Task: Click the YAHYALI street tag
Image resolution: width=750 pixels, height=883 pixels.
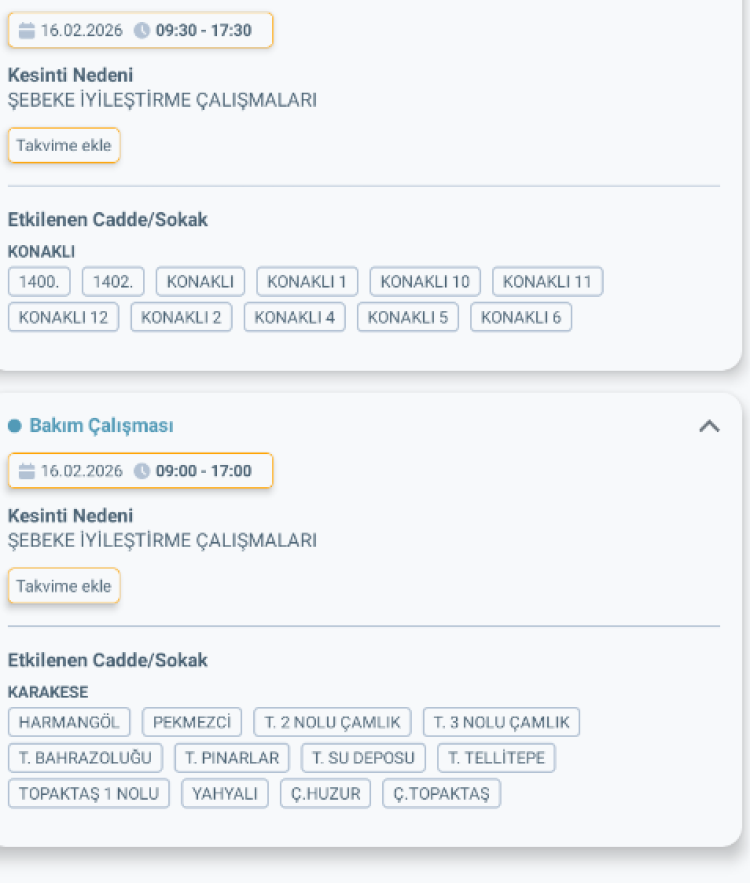Action: 225,794
